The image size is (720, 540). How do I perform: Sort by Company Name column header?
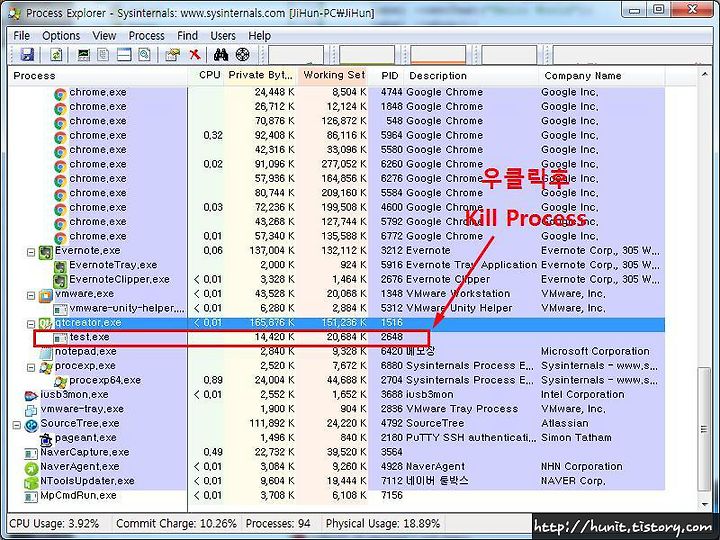[x=602, y=76]
